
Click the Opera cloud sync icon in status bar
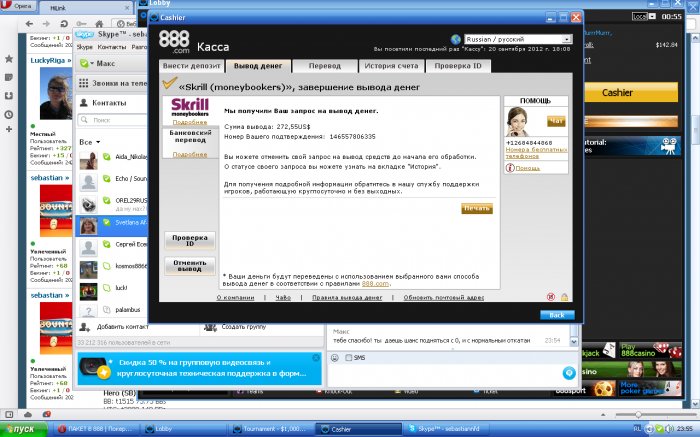coord(27,414)
